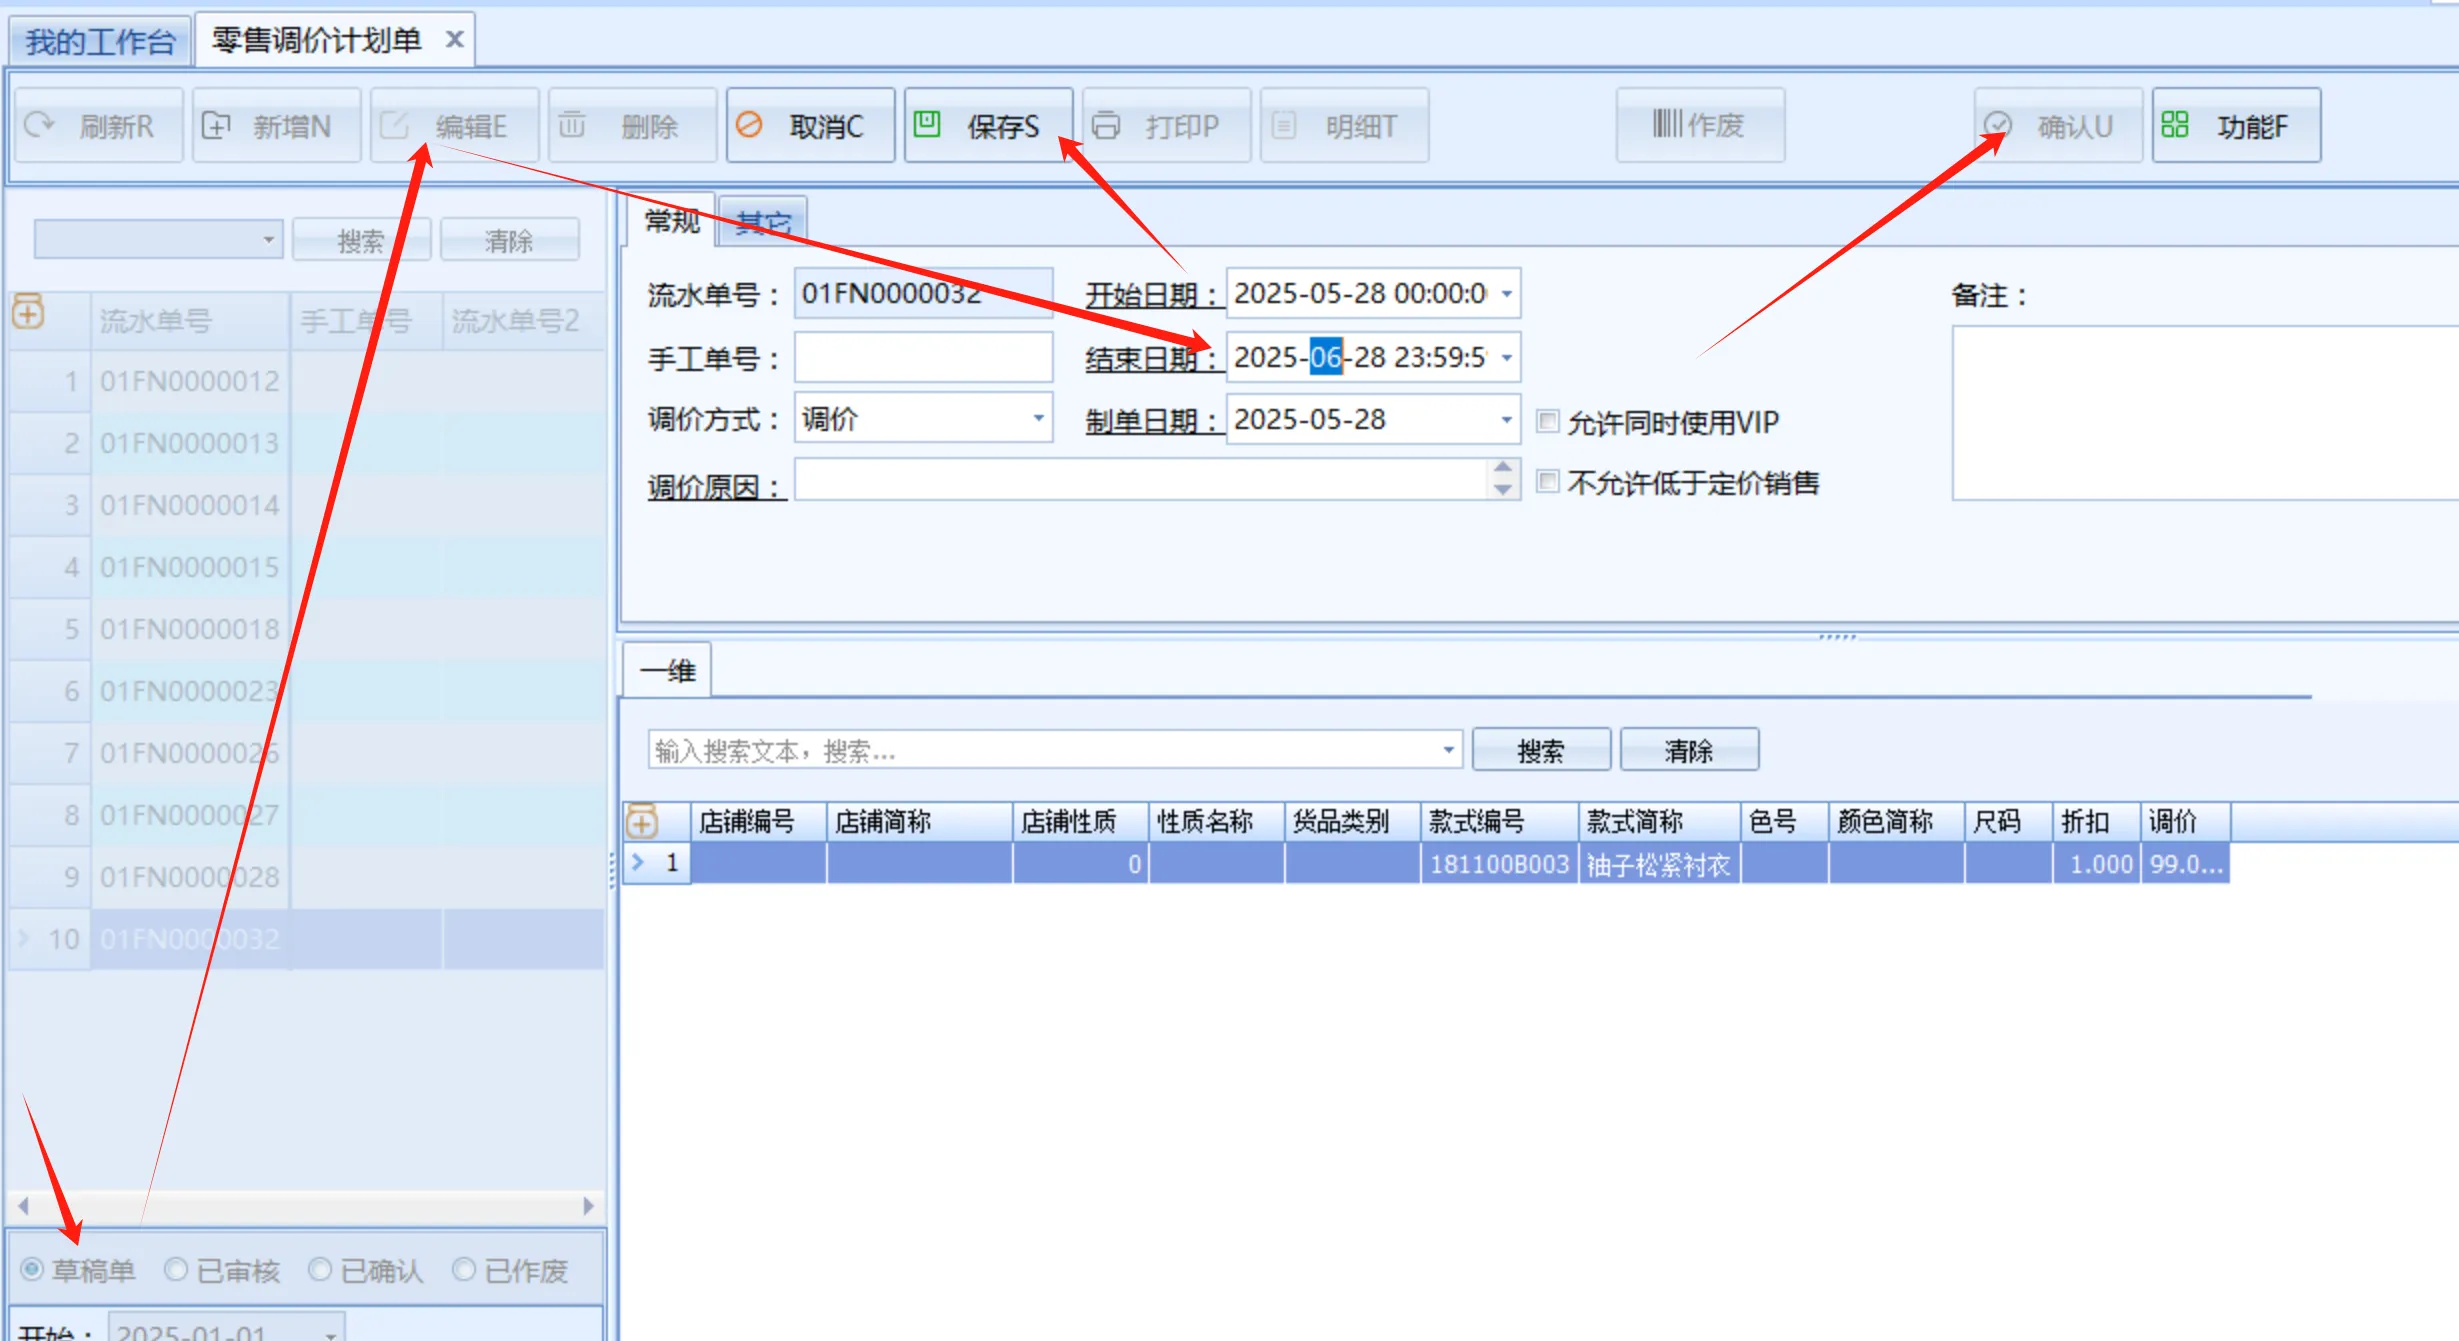Screen dimensions: 2459x1341
Task: Click 搜索 button in detail panel
Action: pos(1540,750)
